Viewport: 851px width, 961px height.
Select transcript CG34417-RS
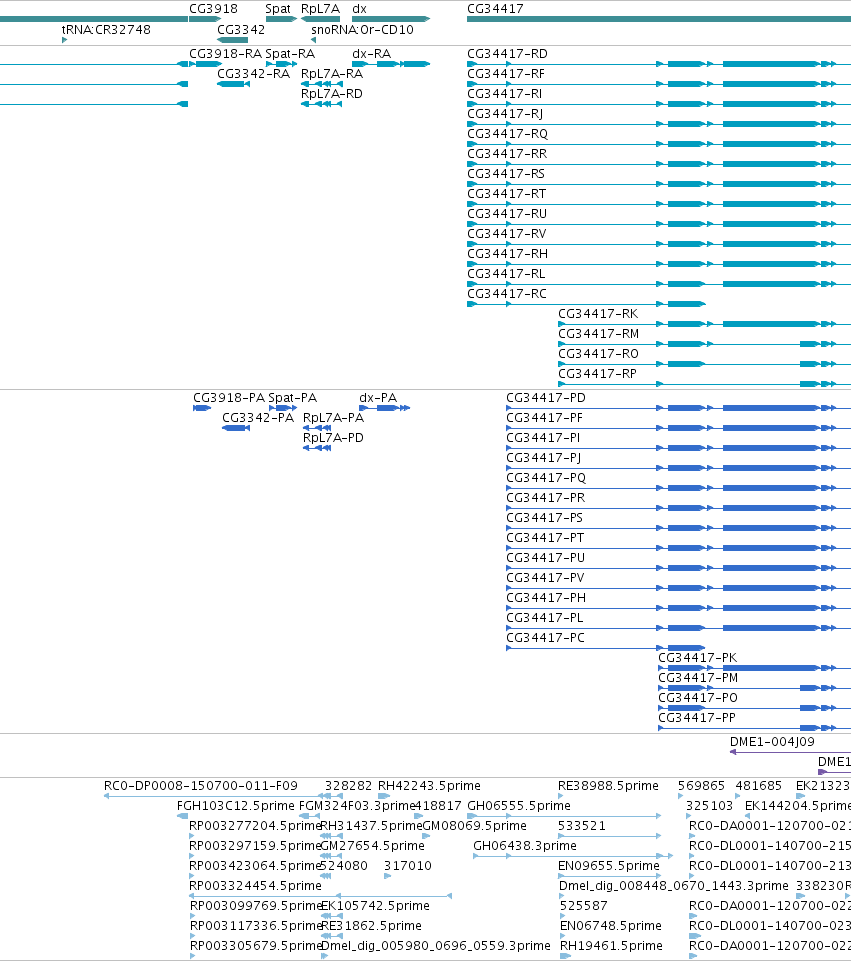pos(505,174)
